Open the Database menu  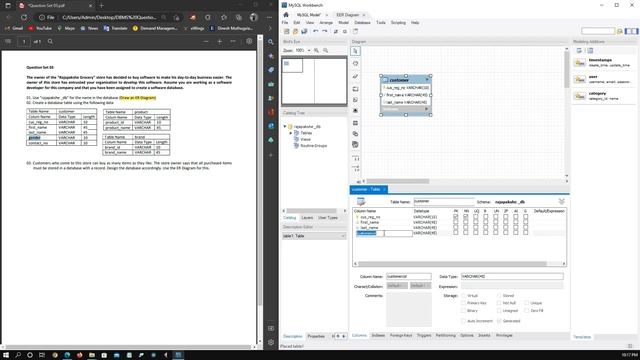(x=362, y=22)
